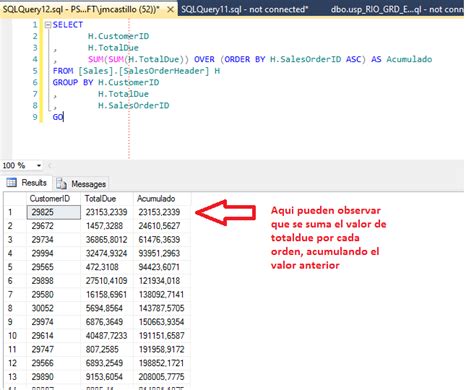The image size is (474, 390).
Task: Click TotalDue value 23153,2339 in row 1
Action: coord(107,212)
